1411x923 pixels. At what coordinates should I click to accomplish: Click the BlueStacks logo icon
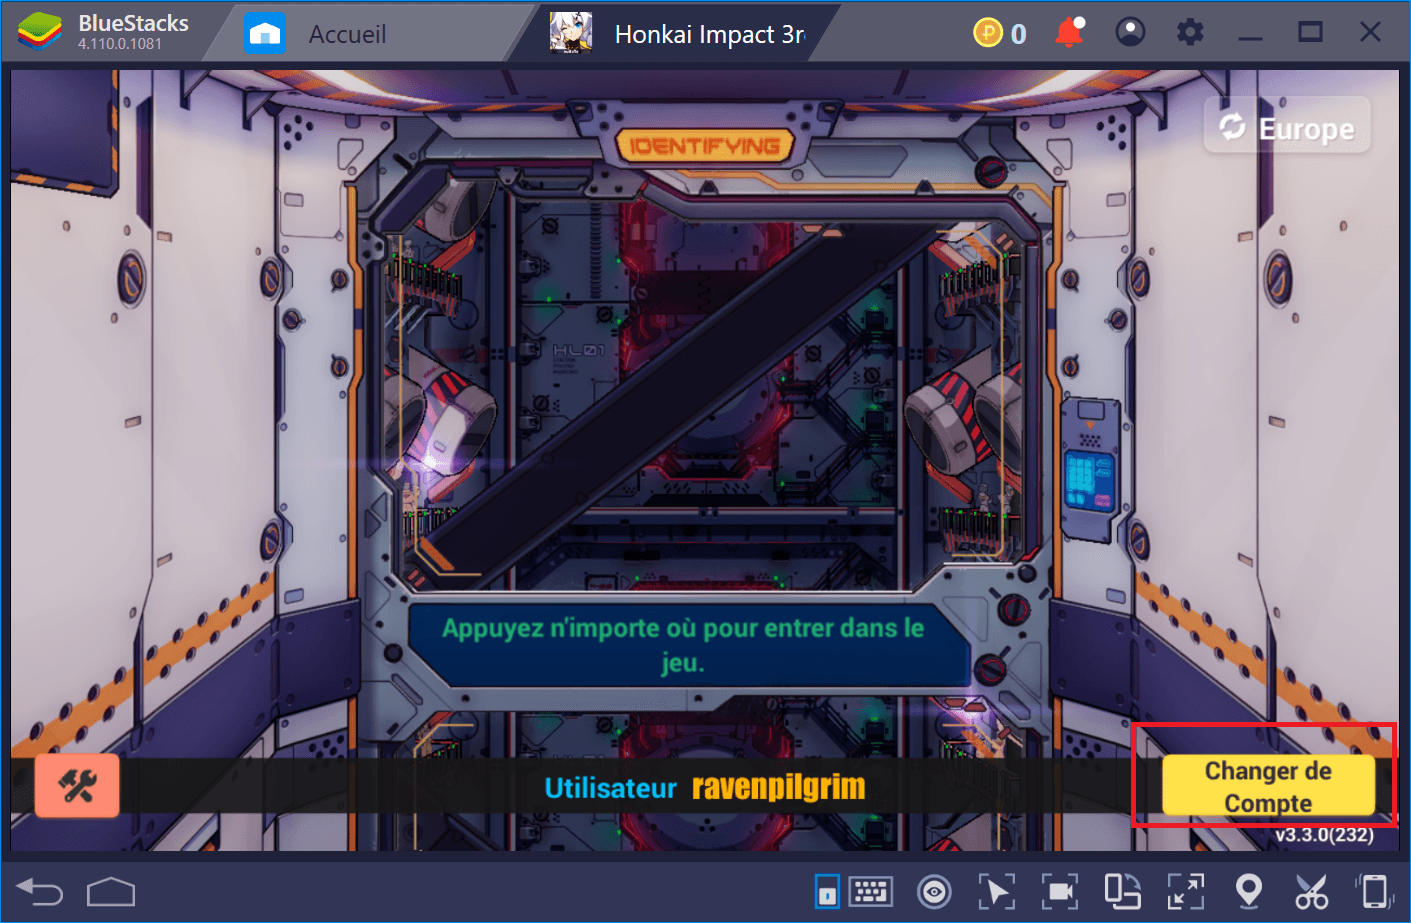39,32
